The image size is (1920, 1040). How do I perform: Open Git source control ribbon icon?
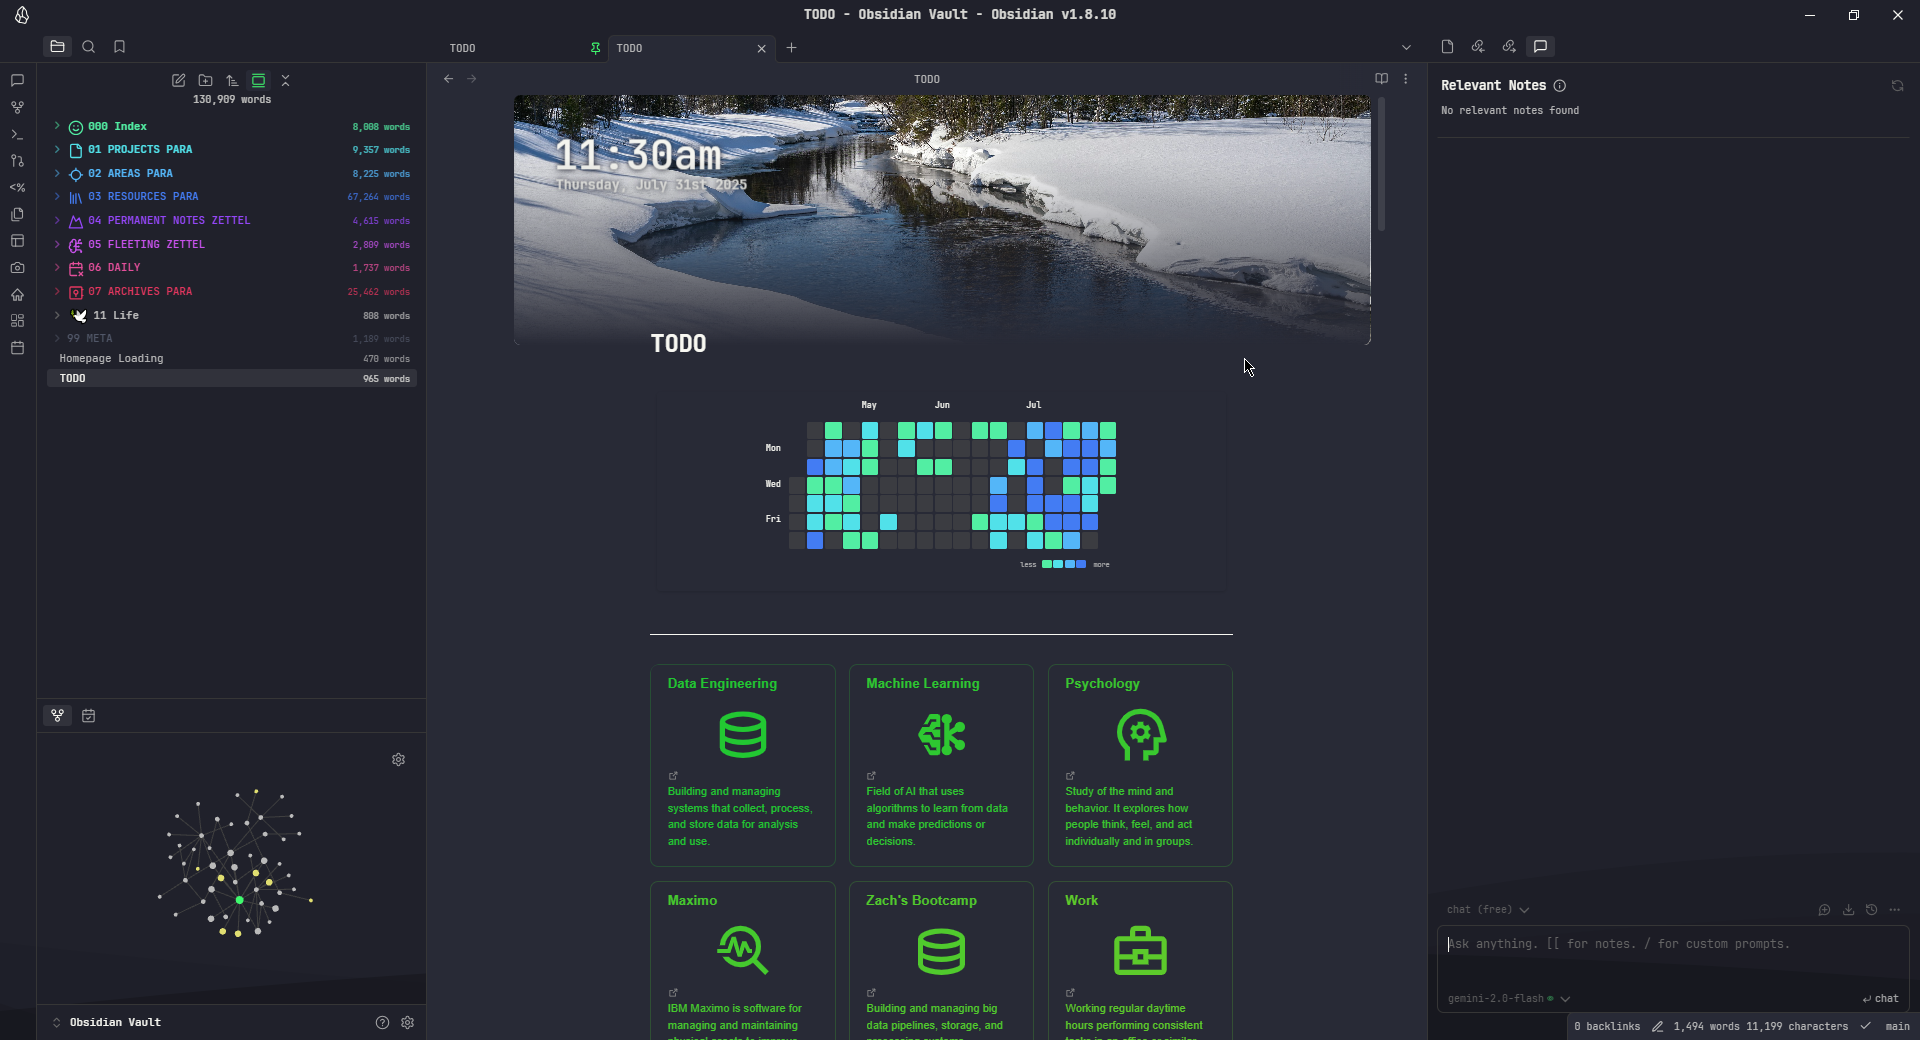[x=17, y=160]
